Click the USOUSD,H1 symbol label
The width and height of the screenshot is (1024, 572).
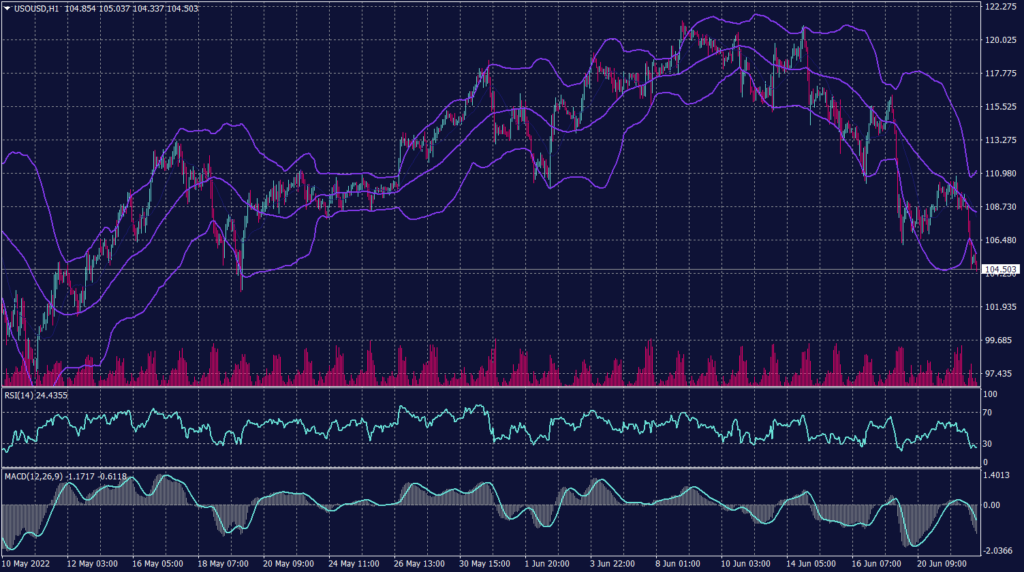[x=37, y=8]
